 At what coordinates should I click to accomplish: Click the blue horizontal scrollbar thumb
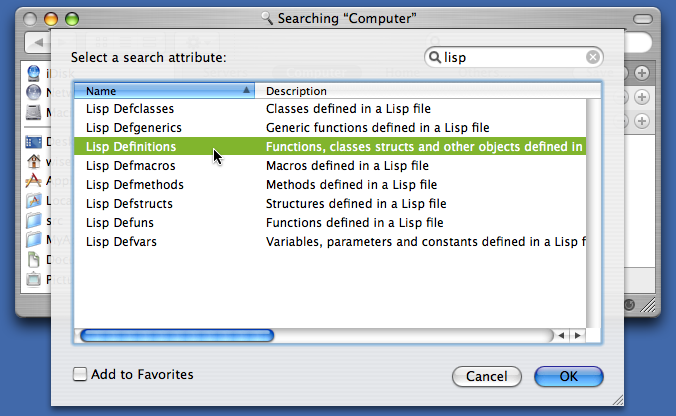tap(177, 335)
